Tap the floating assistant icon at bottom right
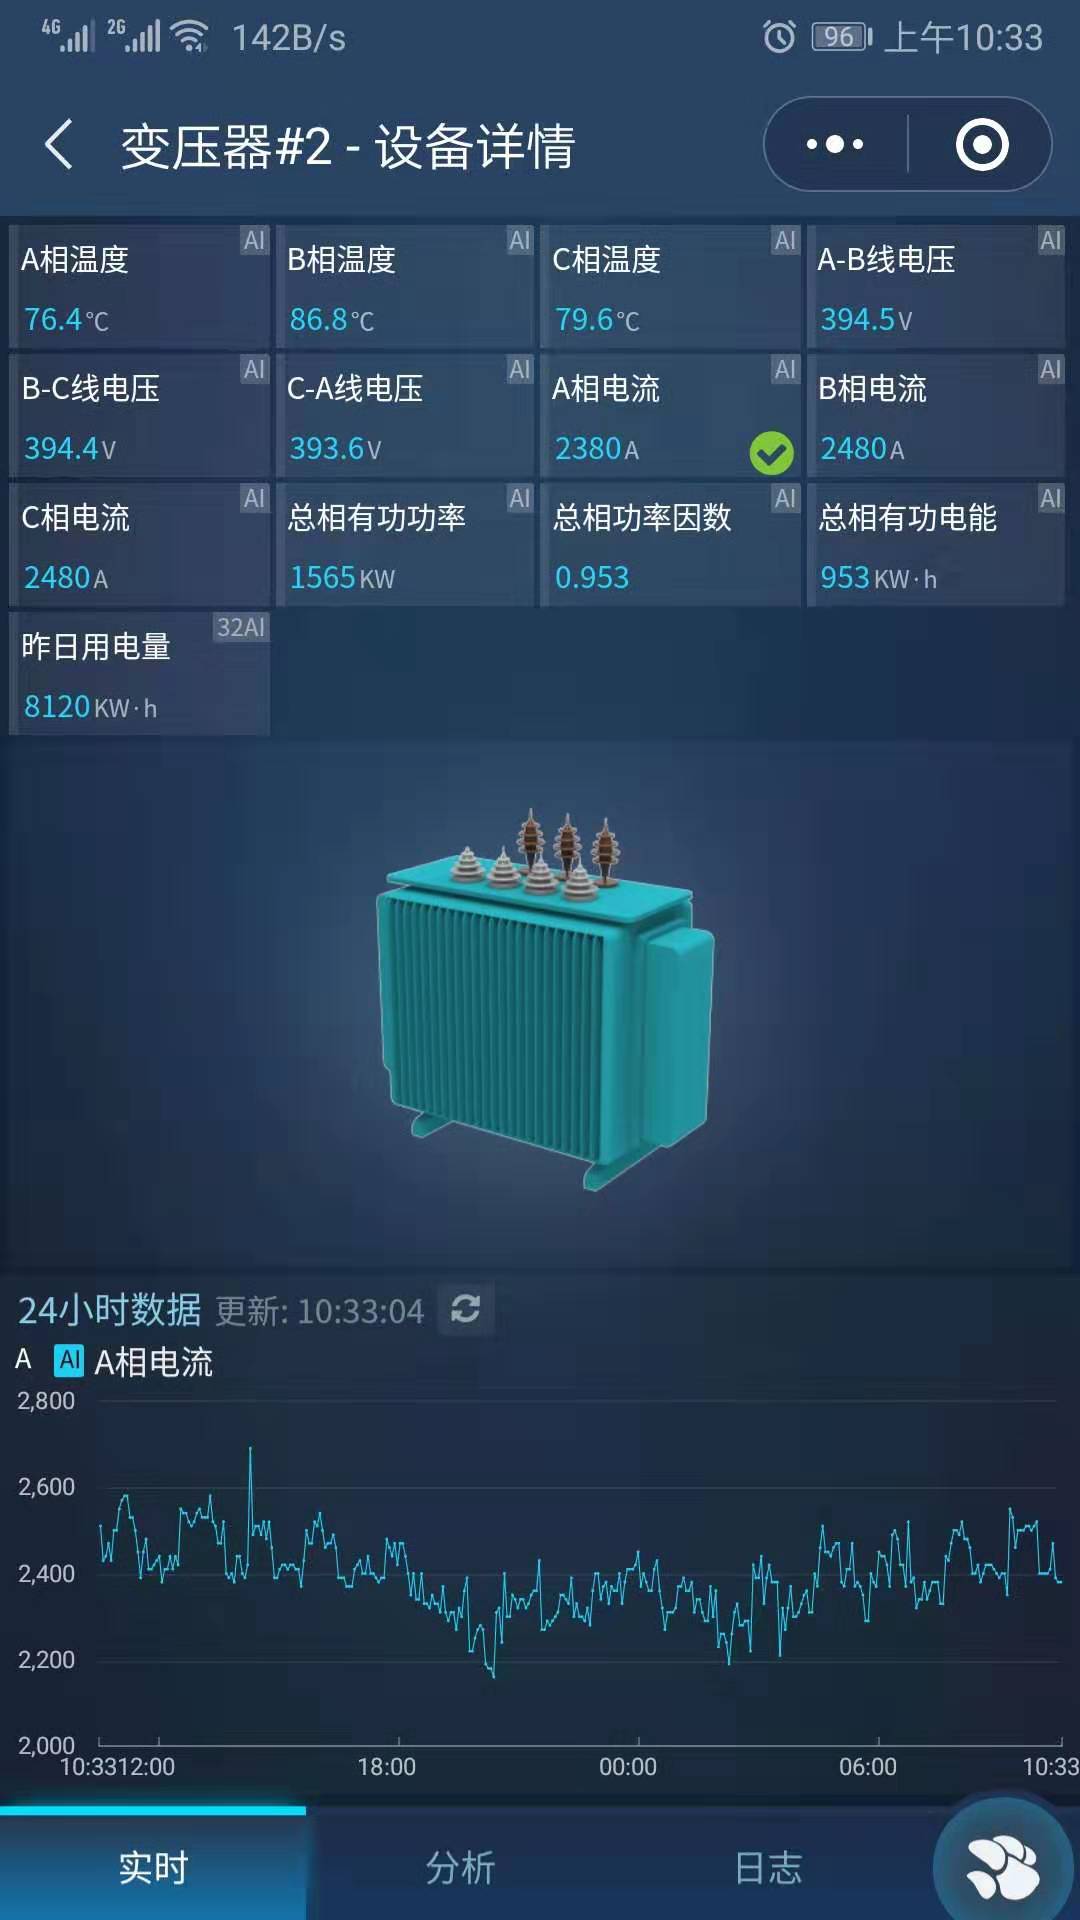This screenshot has width=1080, height=1920. (1003, 1866)
